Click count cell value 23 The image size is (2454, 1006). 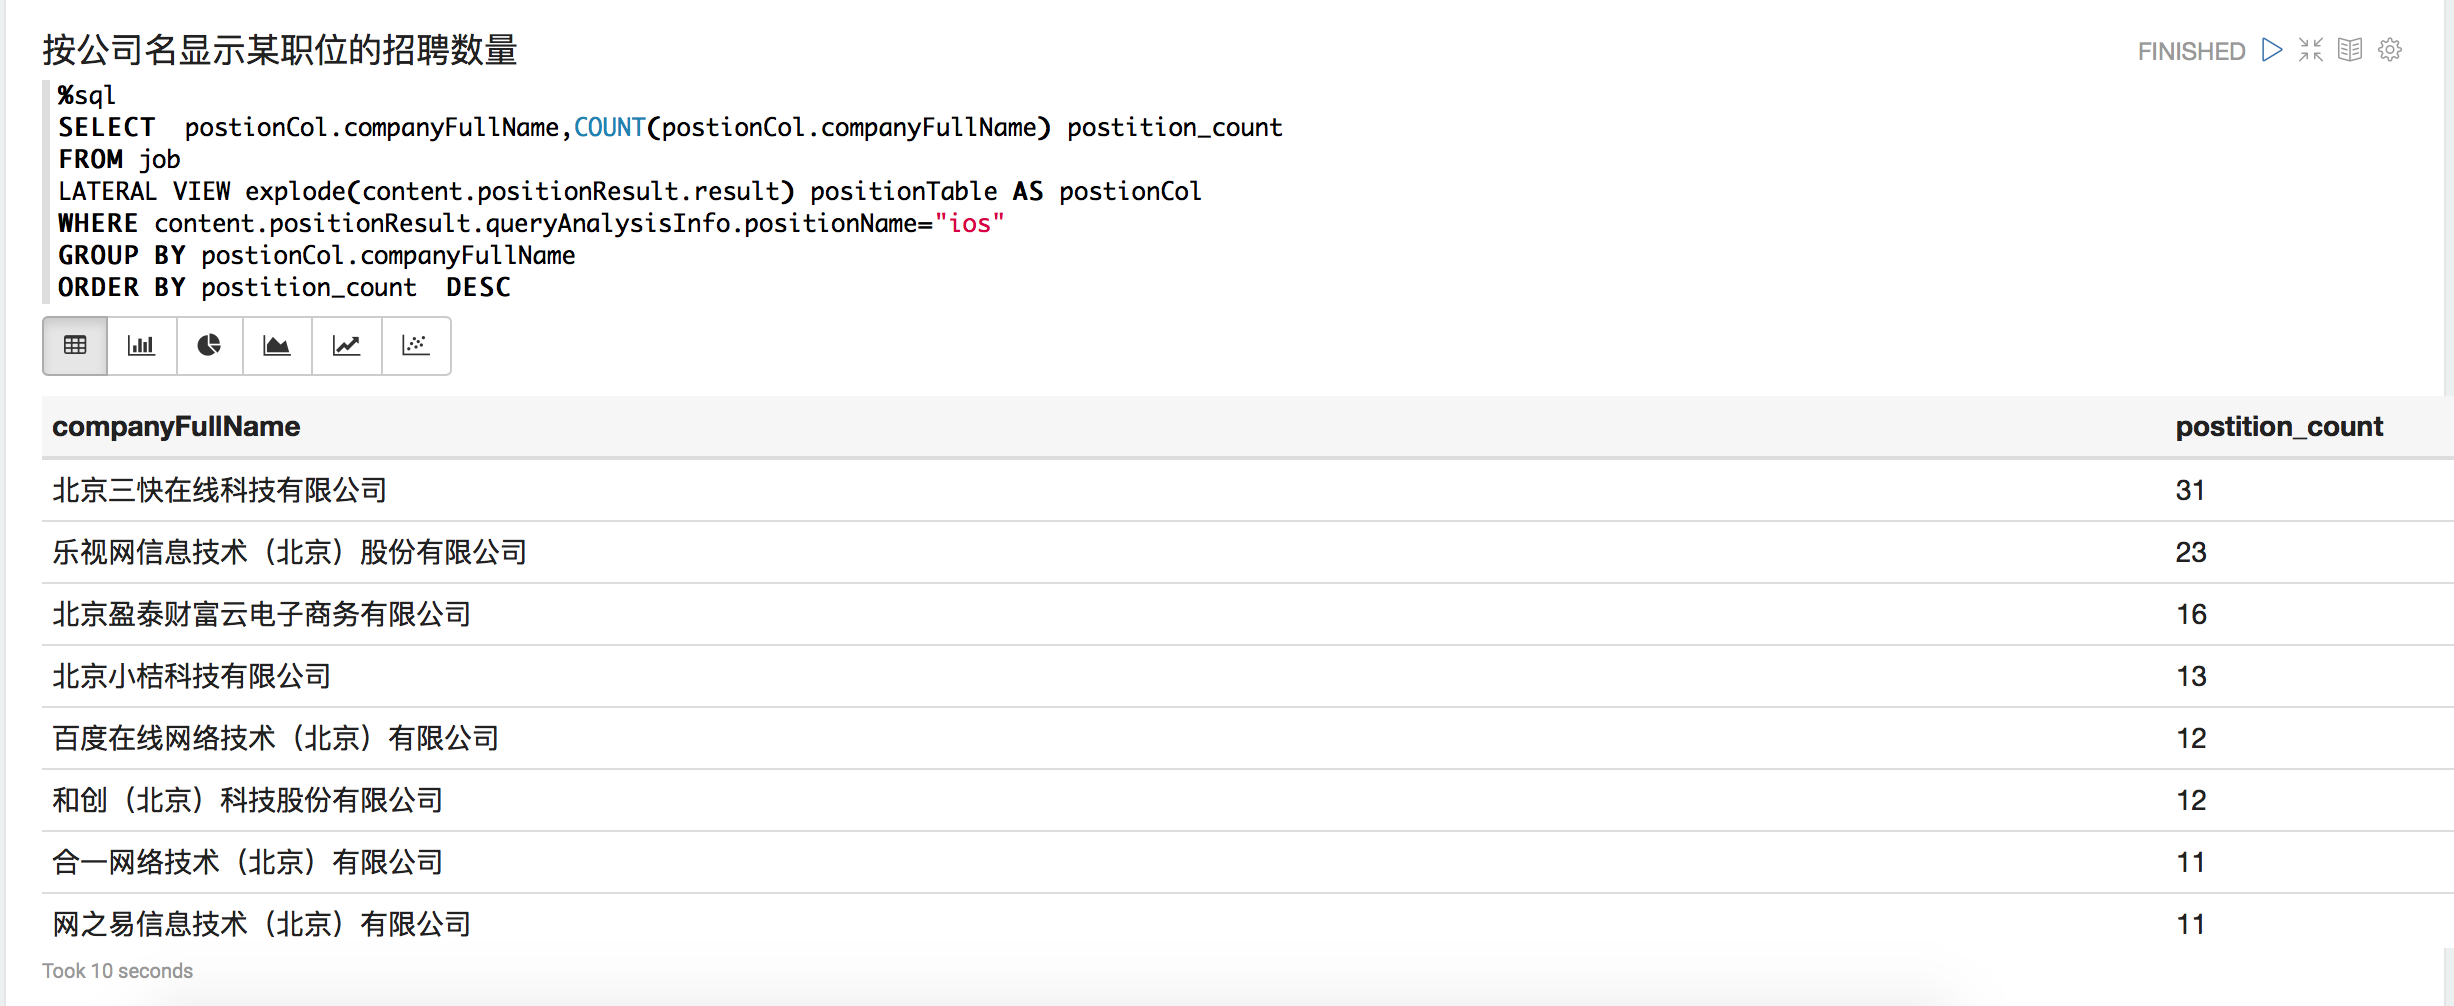coord(2190,553)
